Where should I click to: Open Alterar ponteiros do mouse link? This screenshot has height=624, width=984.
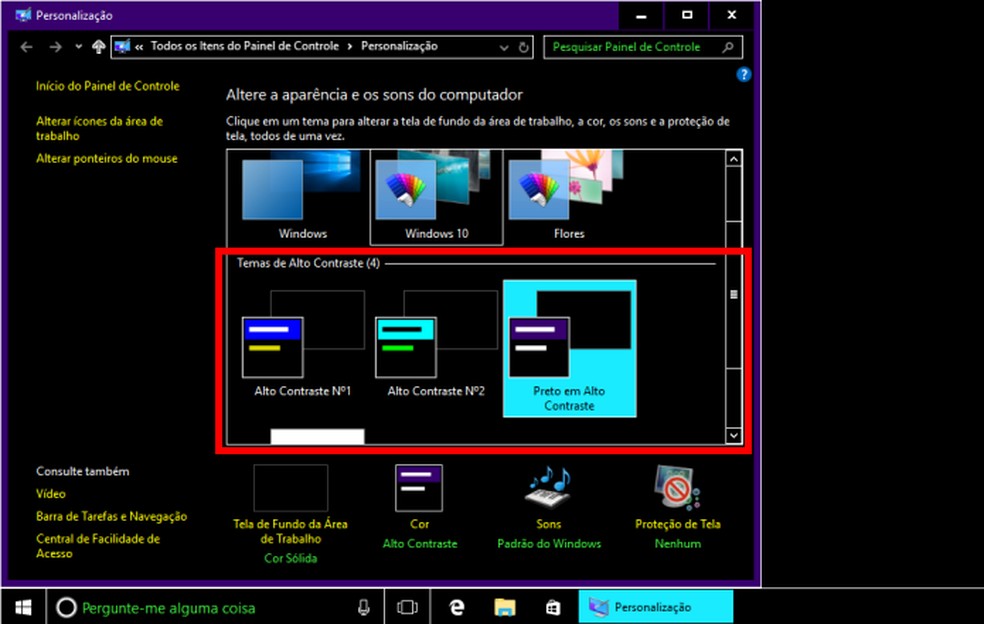pos(107,159)
